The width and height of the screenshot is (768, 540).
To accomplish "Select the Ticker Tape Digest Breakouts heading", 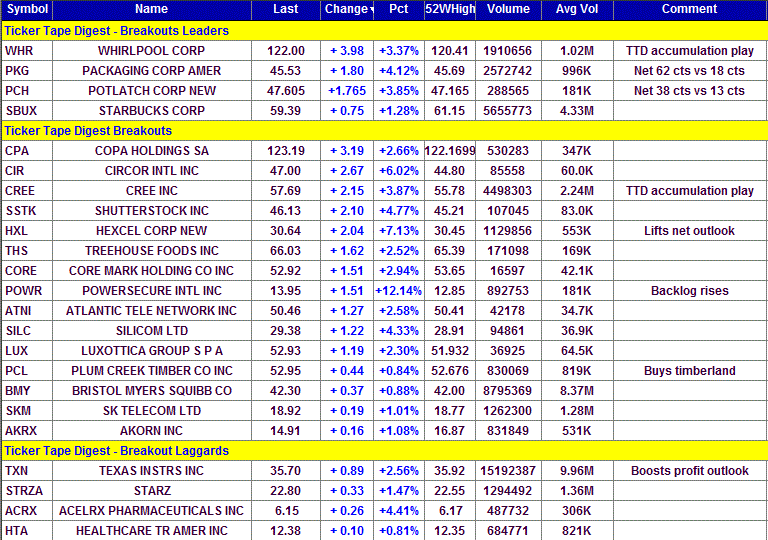I will click(88, 131).
